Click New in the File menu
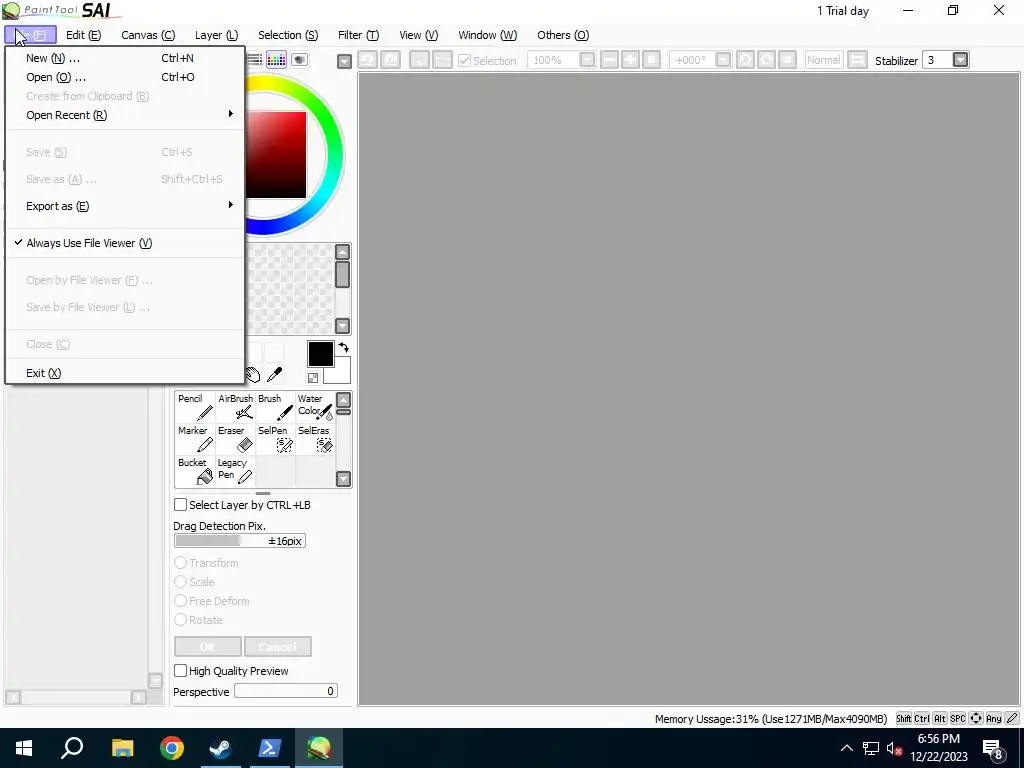Viewport: 1024px width, 768px height. pyautogui.click(x=125, y=58)
